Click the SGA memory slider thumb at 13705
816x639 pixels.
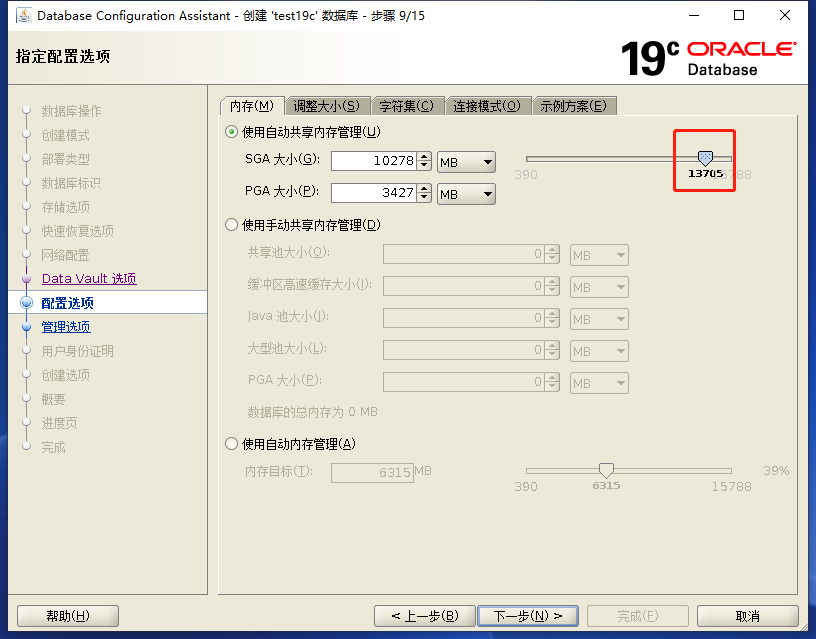point(705,158)
